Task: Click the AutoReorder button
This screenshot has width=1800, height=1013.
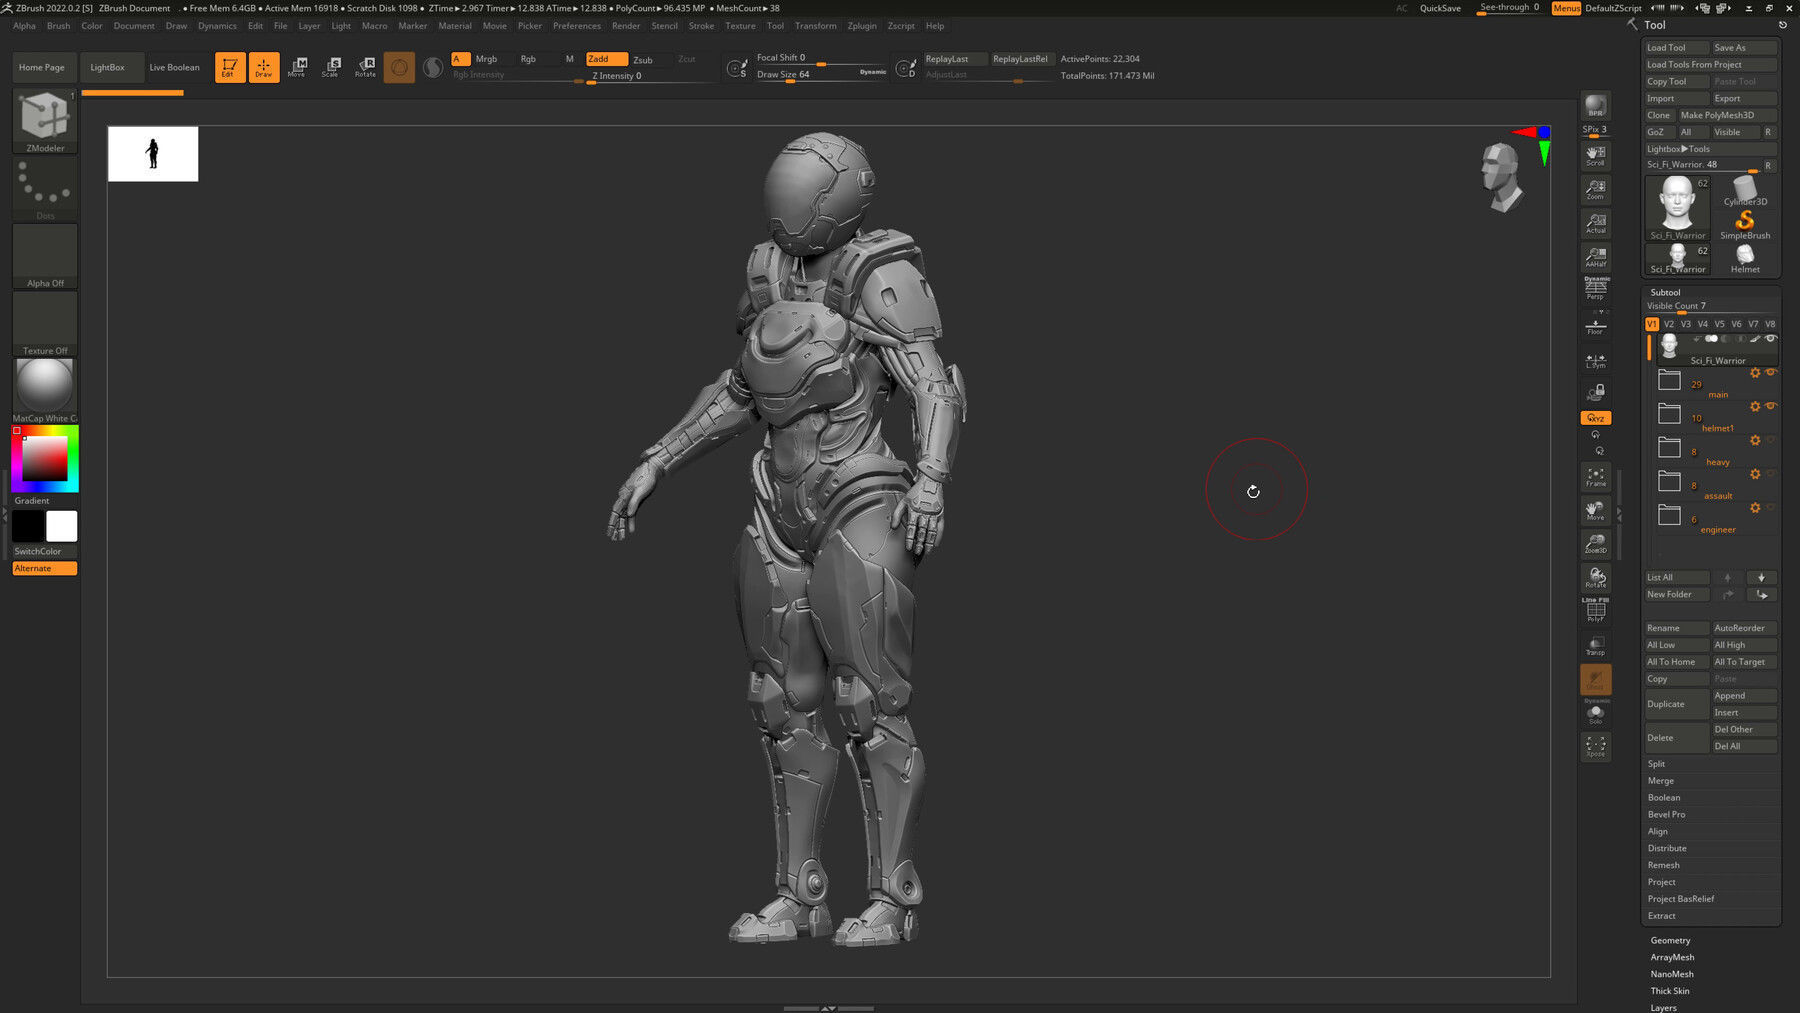Action: click(1745, 628)
